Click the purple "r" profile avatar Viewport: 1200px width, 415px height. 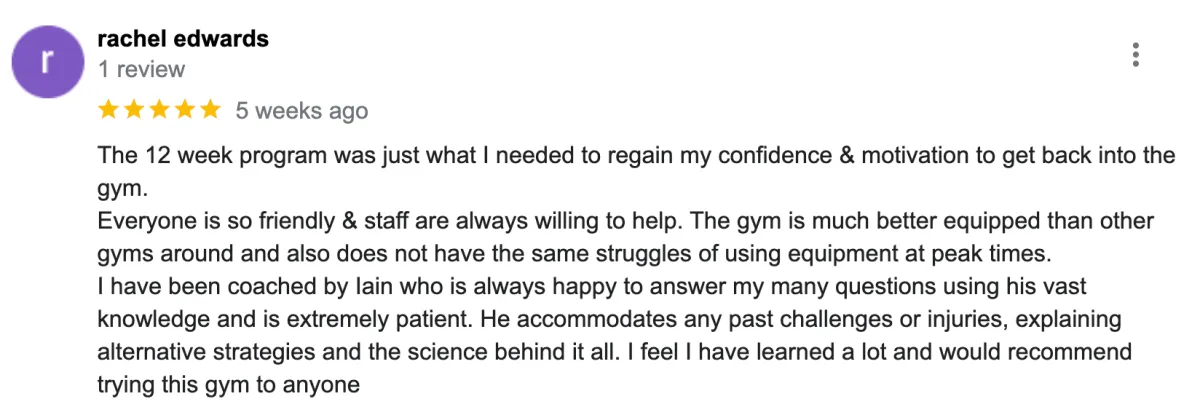click(x=46, y=62)
